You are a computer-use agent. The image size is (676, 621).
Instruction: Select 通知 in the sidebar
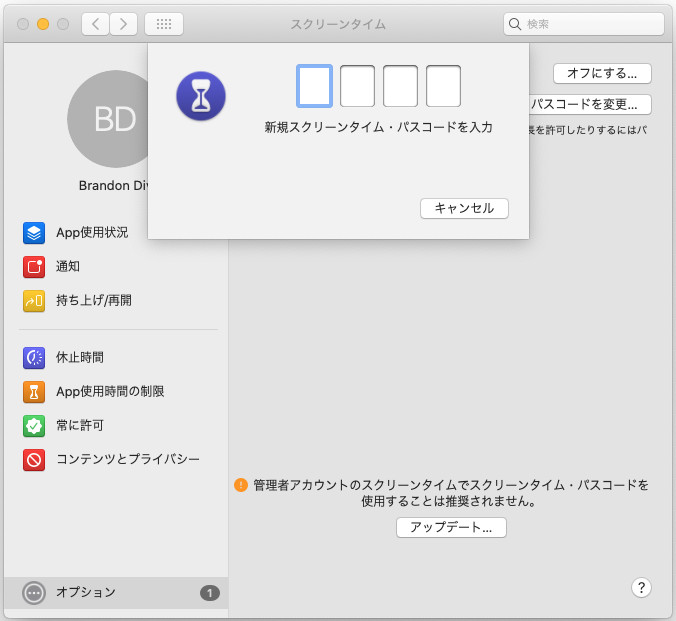[116, 267]
